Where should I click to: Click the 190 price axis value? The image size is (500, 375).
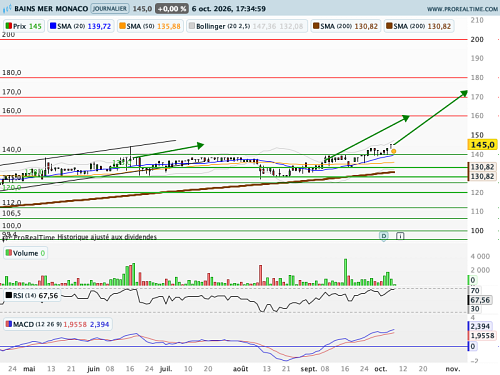[477, 58]
